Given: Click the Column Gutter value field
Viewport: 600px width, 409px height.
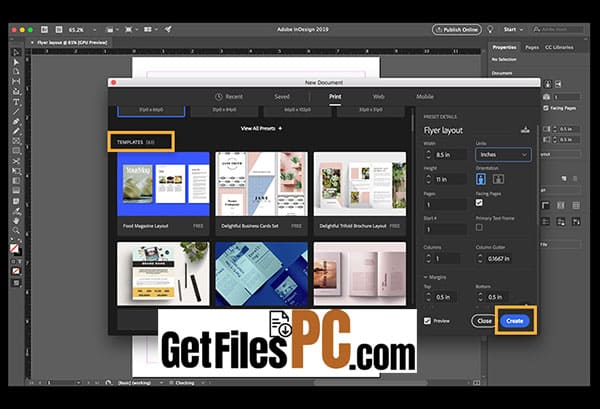Looking at the screenshot, I should click(x=499, y=259).
